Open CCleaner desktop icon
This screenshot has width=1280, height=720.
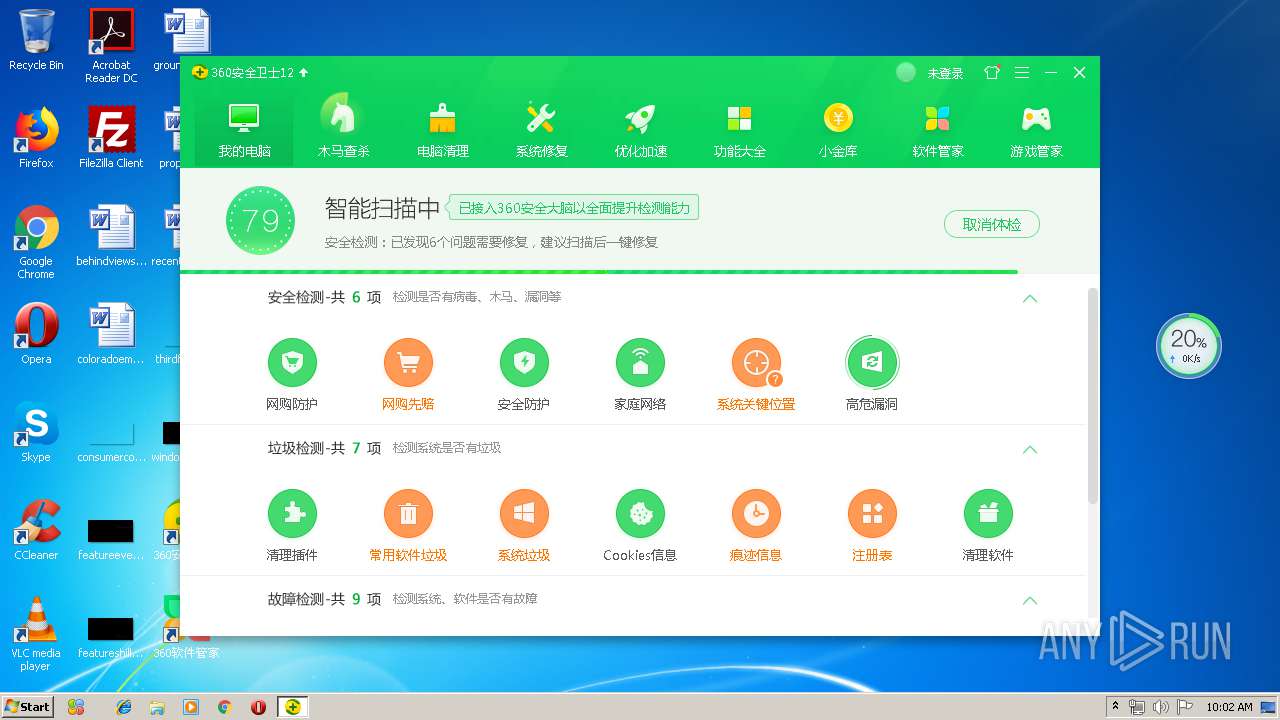(x=36, y=530)
